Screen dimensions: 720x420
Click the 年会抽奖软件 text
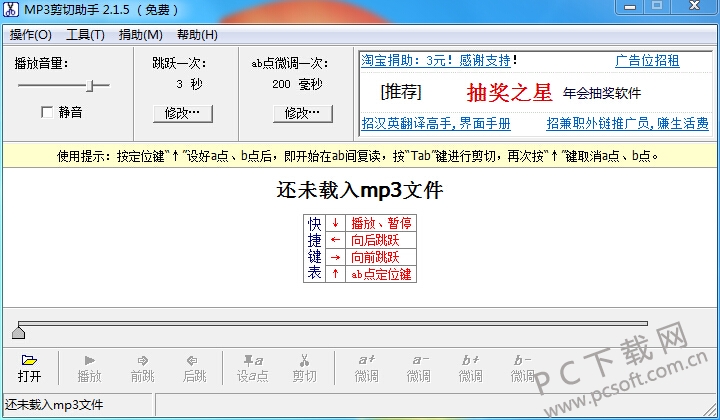click(602, 93)
